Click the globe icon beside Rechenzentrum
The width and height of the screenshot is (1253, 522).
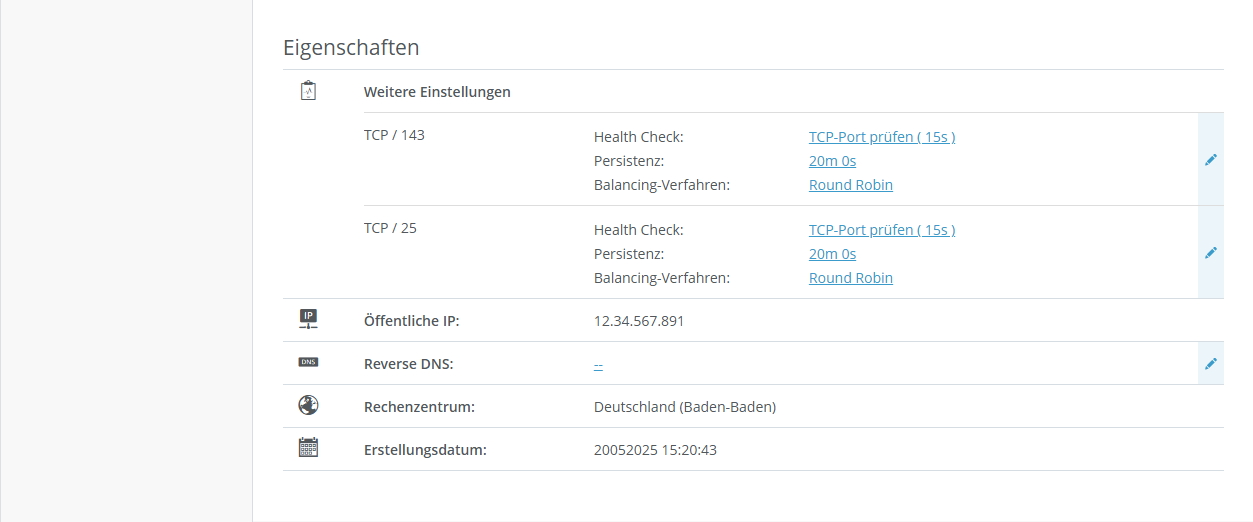308,406
